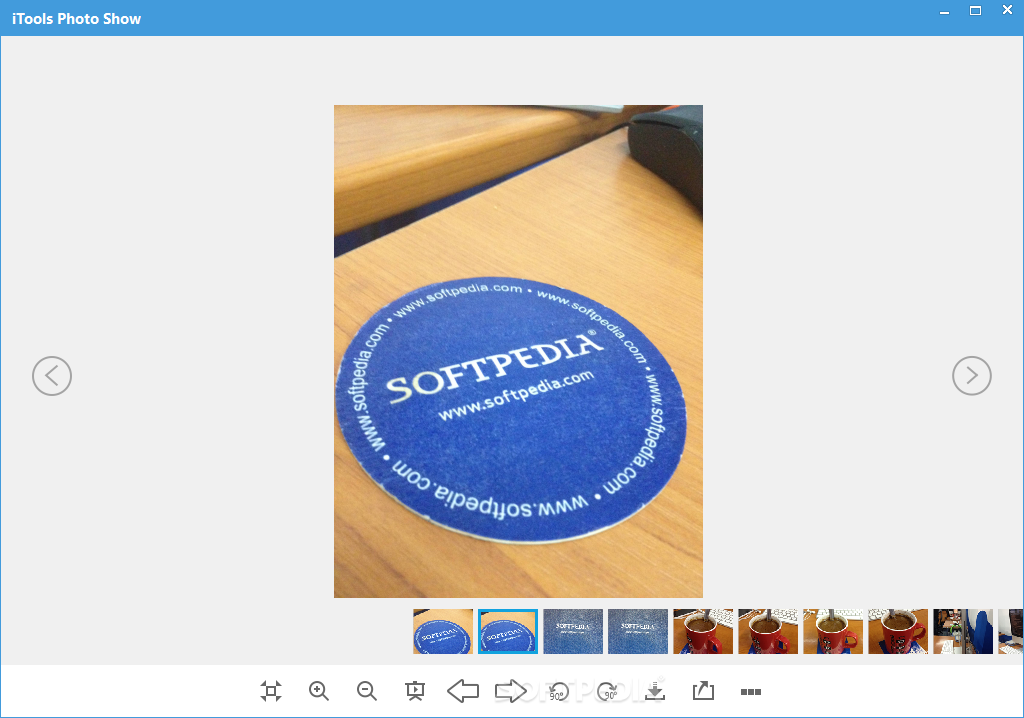
Task: Rotate photo 90° counterclockwise
Action: point(558,691)
